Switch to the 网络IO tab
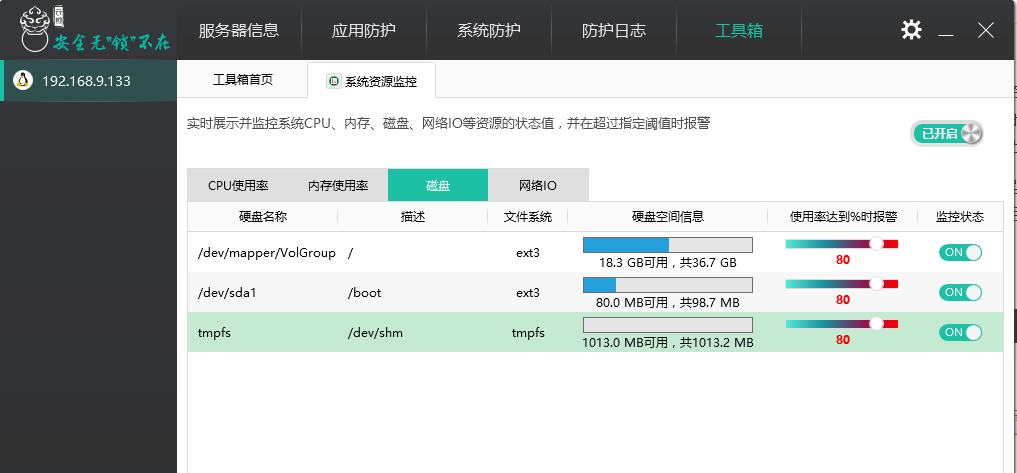The width and height of the screenshot is (1017, 473). tap(538, 186)
